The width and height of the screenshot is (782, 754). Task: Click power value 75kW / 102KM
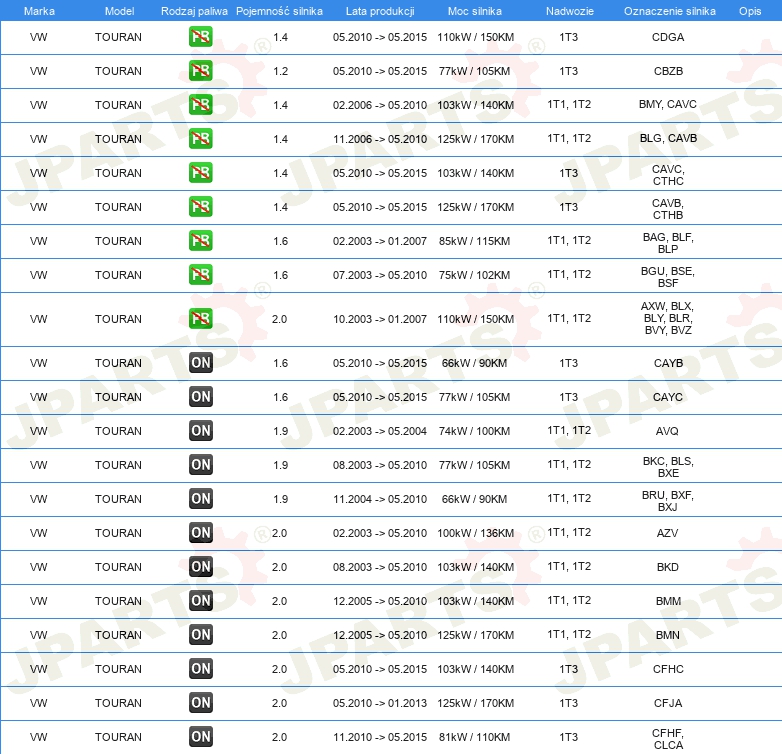click(474, 275)
